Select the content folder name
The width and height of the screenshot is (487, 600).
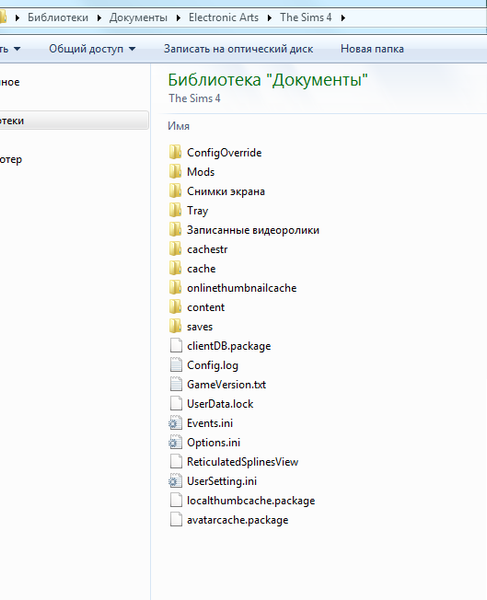pyautogui.click(x=206, y=307)
